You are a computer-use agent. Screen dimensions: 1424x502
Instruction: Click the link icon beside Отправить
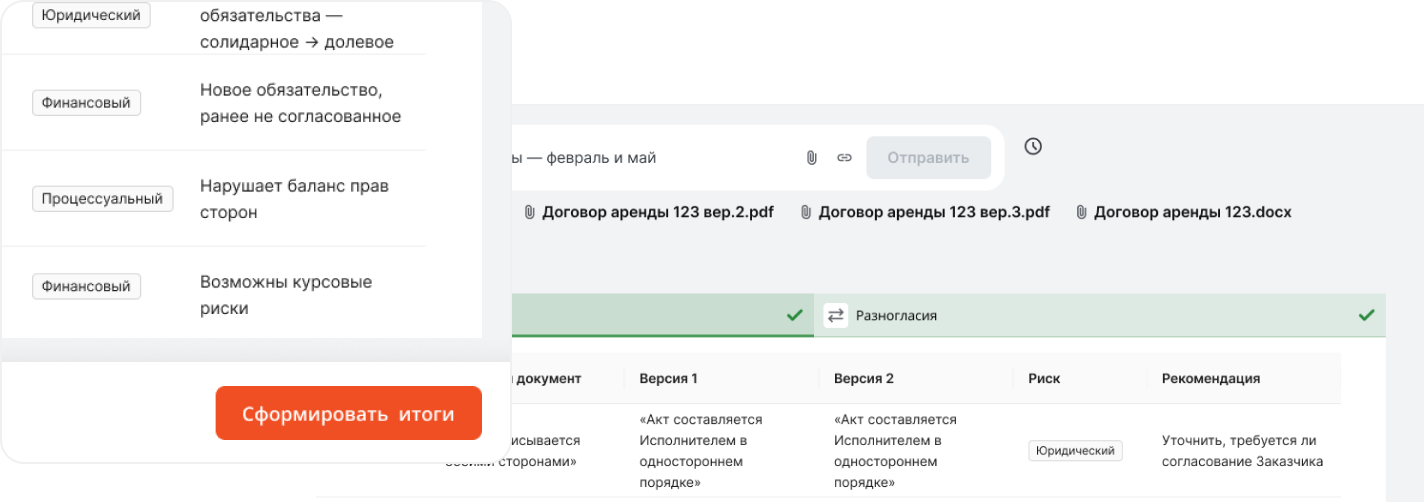[844, 158]
